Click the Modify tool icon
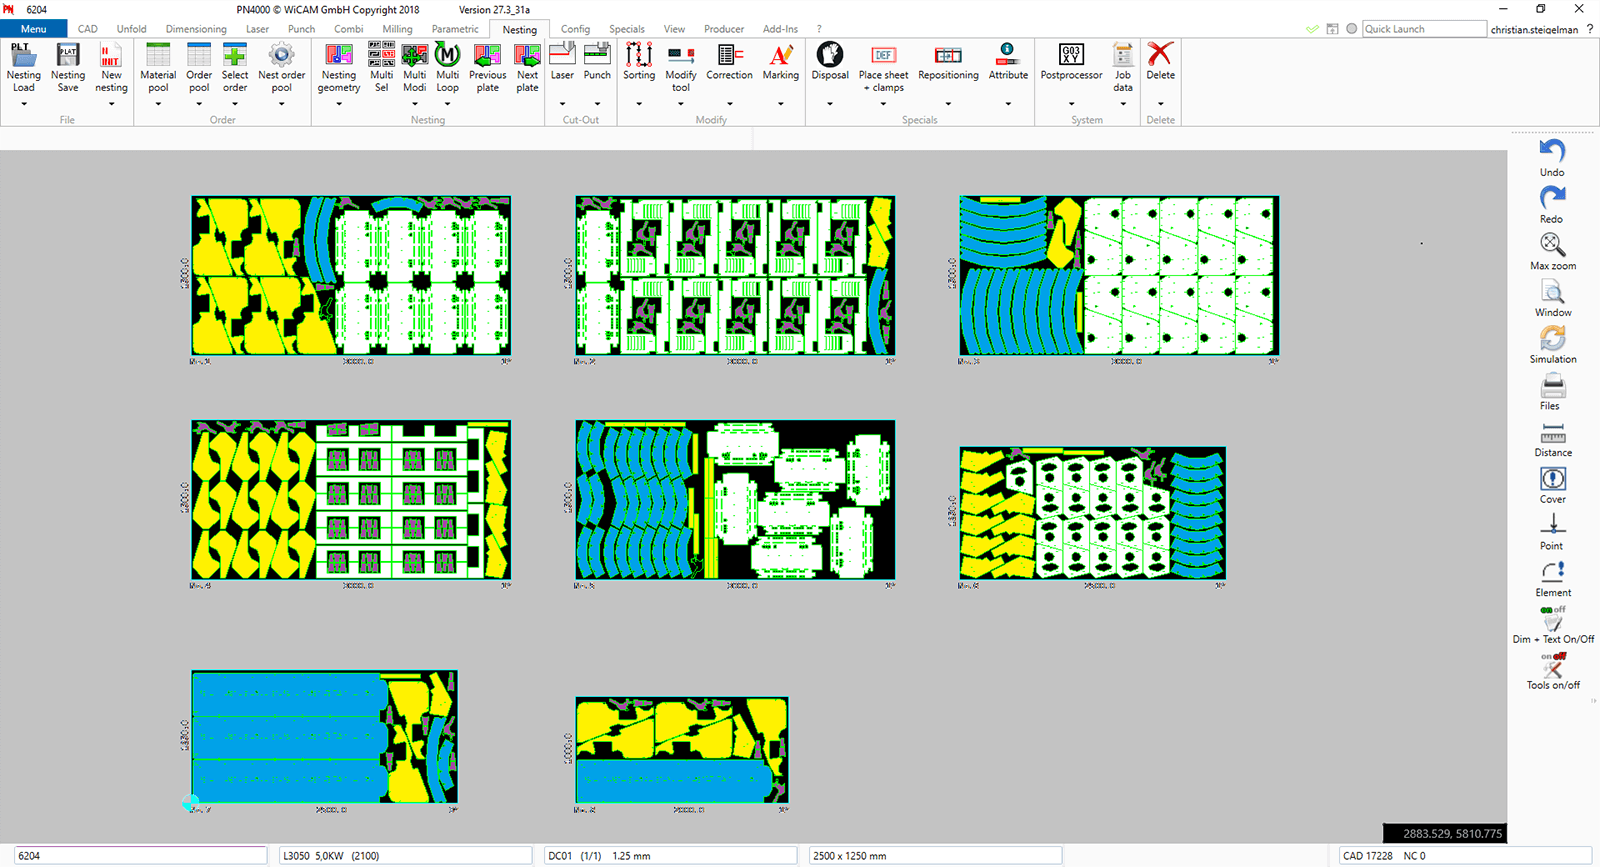This screenshot has width=1600, height=867. pyautogui.click(x=681, y=55)
